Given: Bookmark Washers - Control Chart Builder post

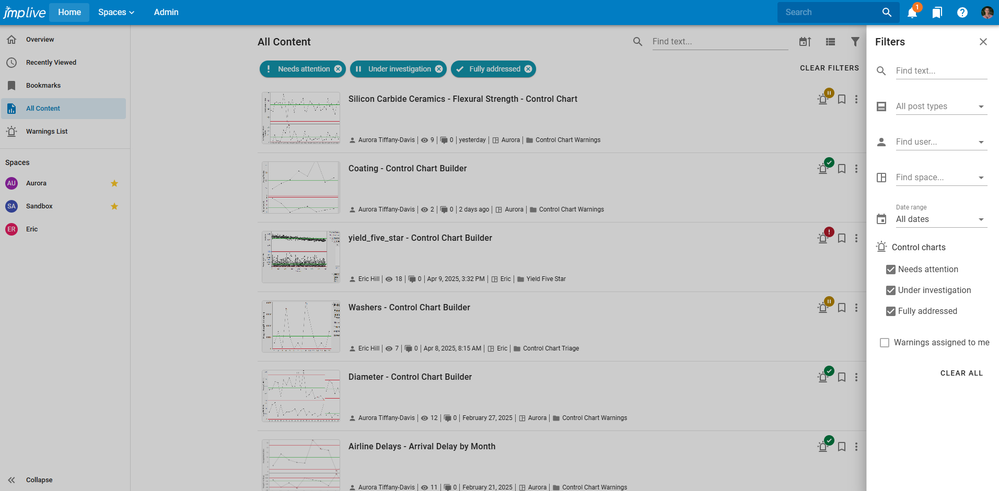Looking at the screenshot, I should click(842, 308).
